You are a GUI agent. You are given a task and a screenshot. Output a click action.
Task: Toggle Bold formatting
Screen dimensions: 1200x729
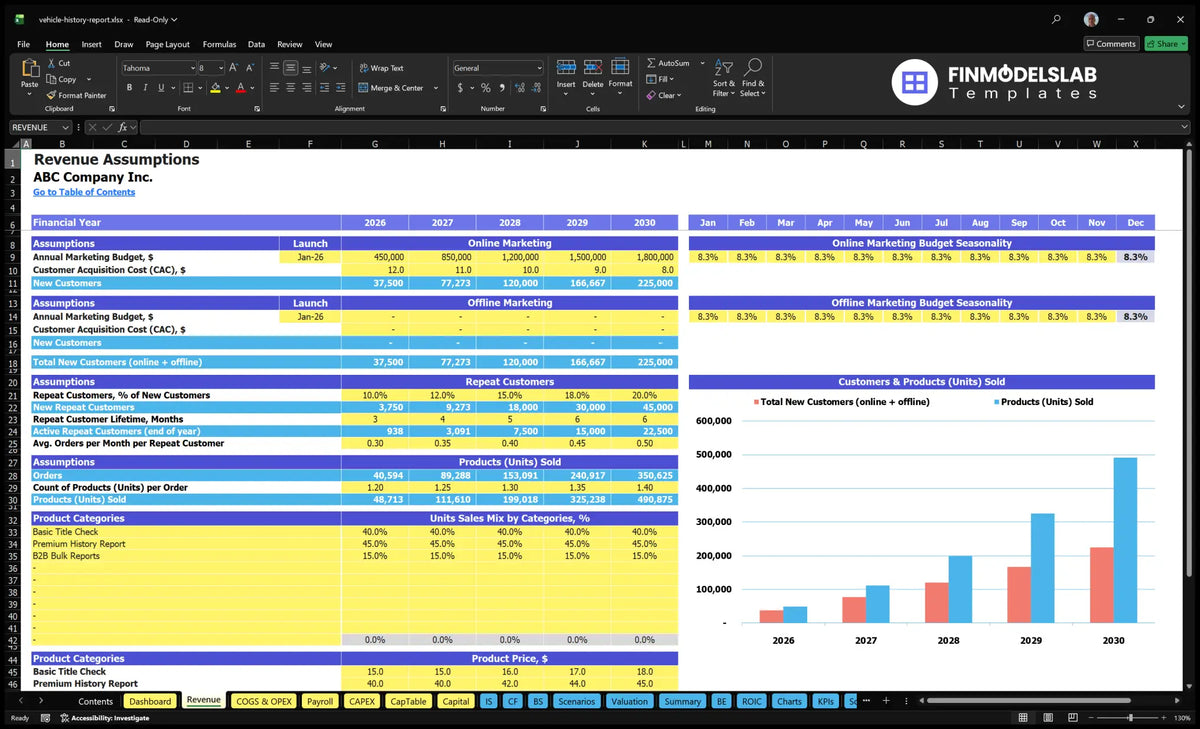click(130, 88)
